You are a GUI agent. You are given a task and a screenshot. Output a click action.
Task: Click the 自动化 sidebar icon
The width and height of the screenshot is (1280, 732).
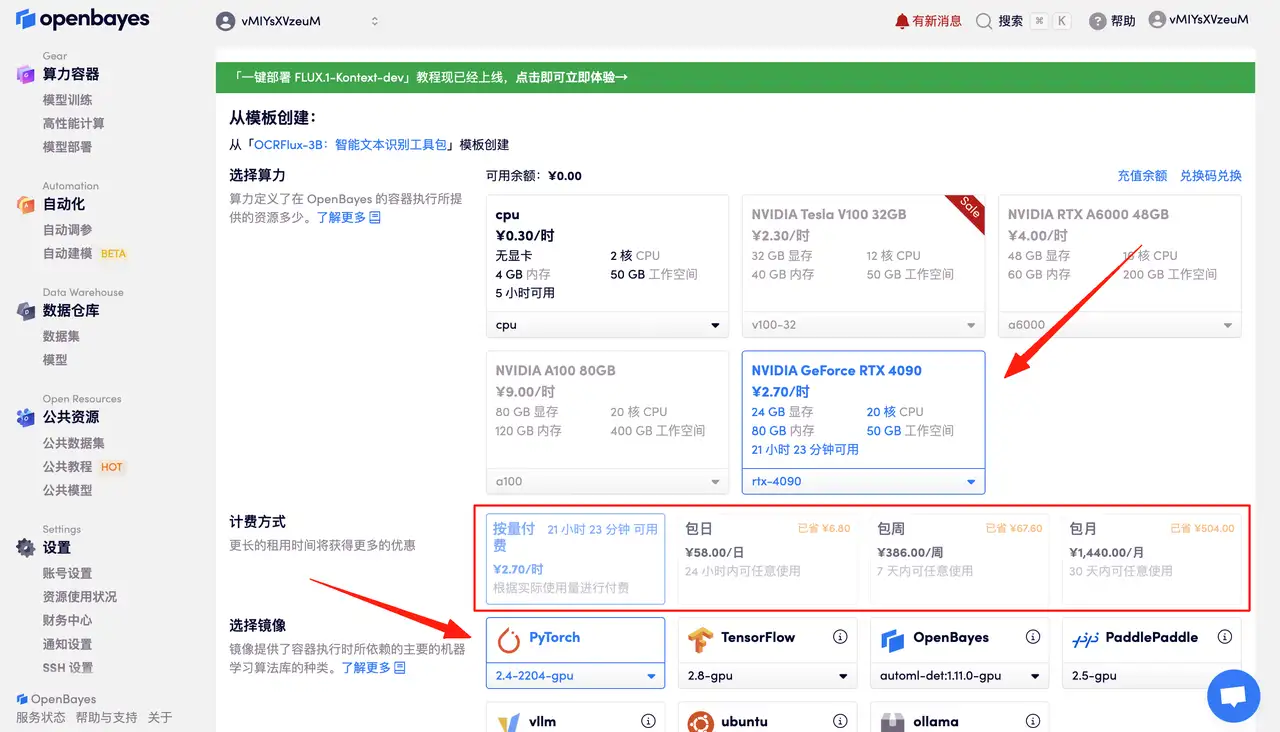click(x=26, y=204)
